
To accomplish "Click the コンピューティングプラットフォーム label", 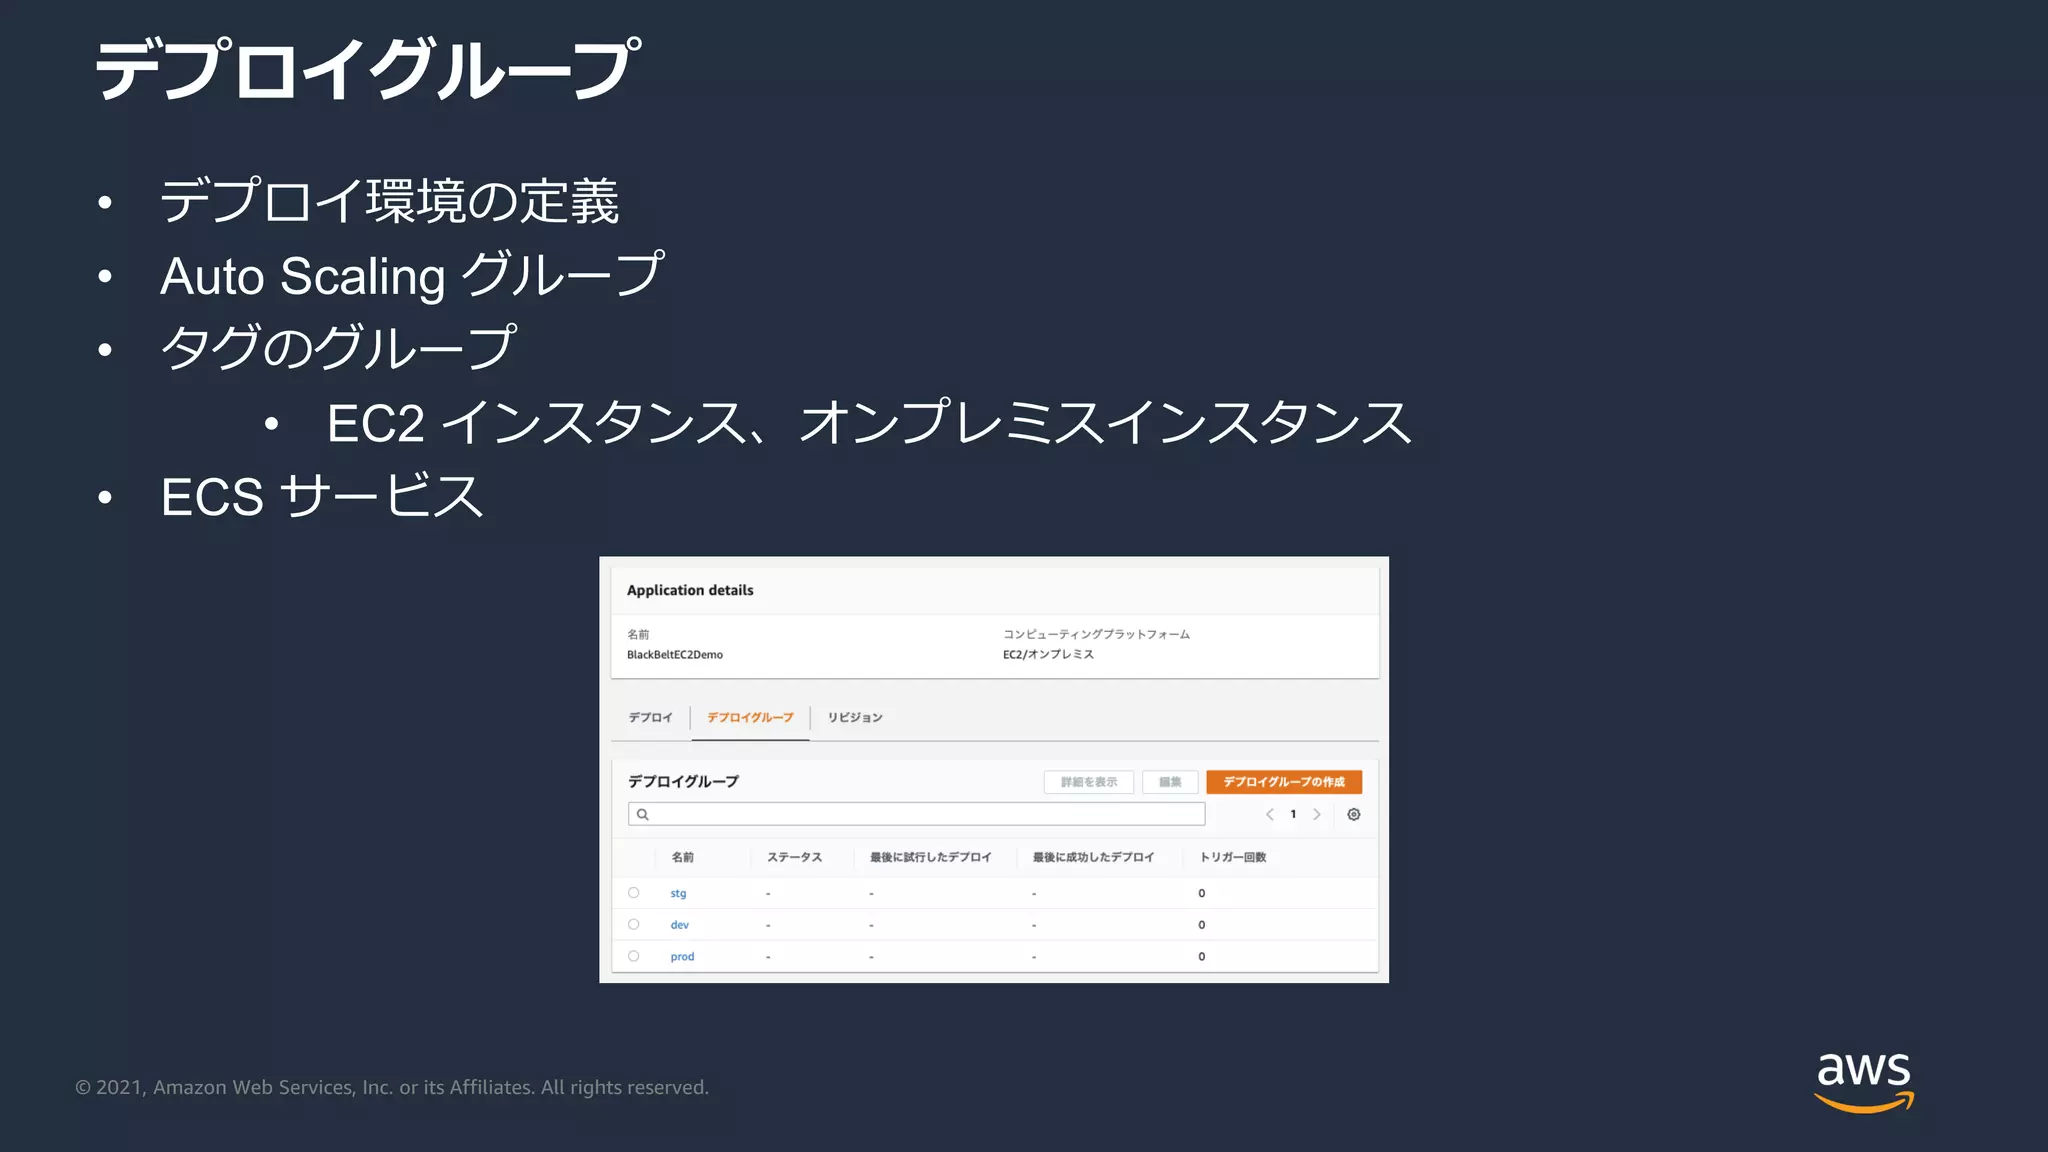I will click(1096, 634).
